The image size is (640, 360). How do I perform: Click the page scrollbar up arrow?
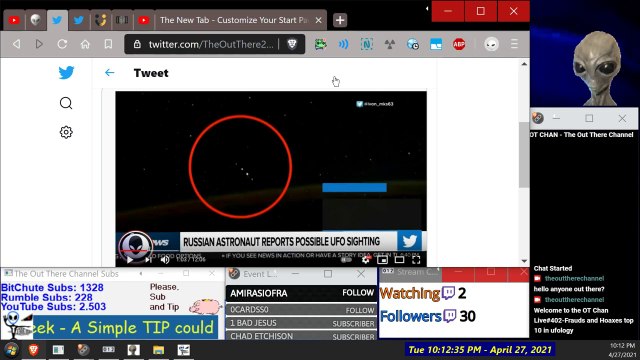[524, 64]
